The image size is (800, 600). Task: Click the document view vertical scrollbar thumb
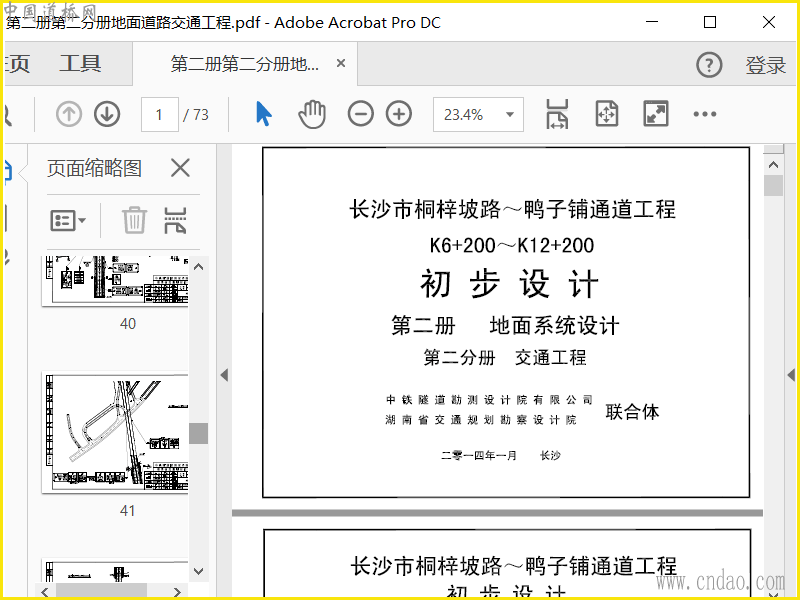click(x=773, y=186)
